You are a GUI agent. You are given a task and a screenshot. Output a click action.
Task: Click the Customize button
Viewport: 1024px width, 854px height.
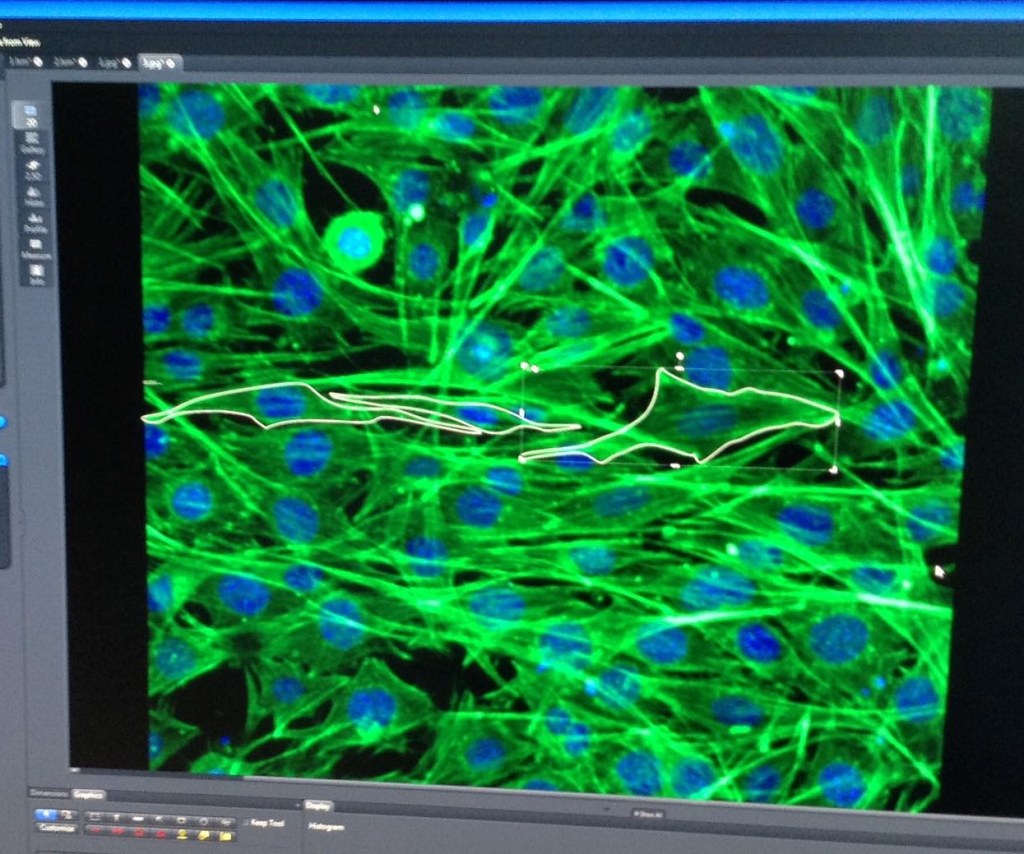click(57, 828)
